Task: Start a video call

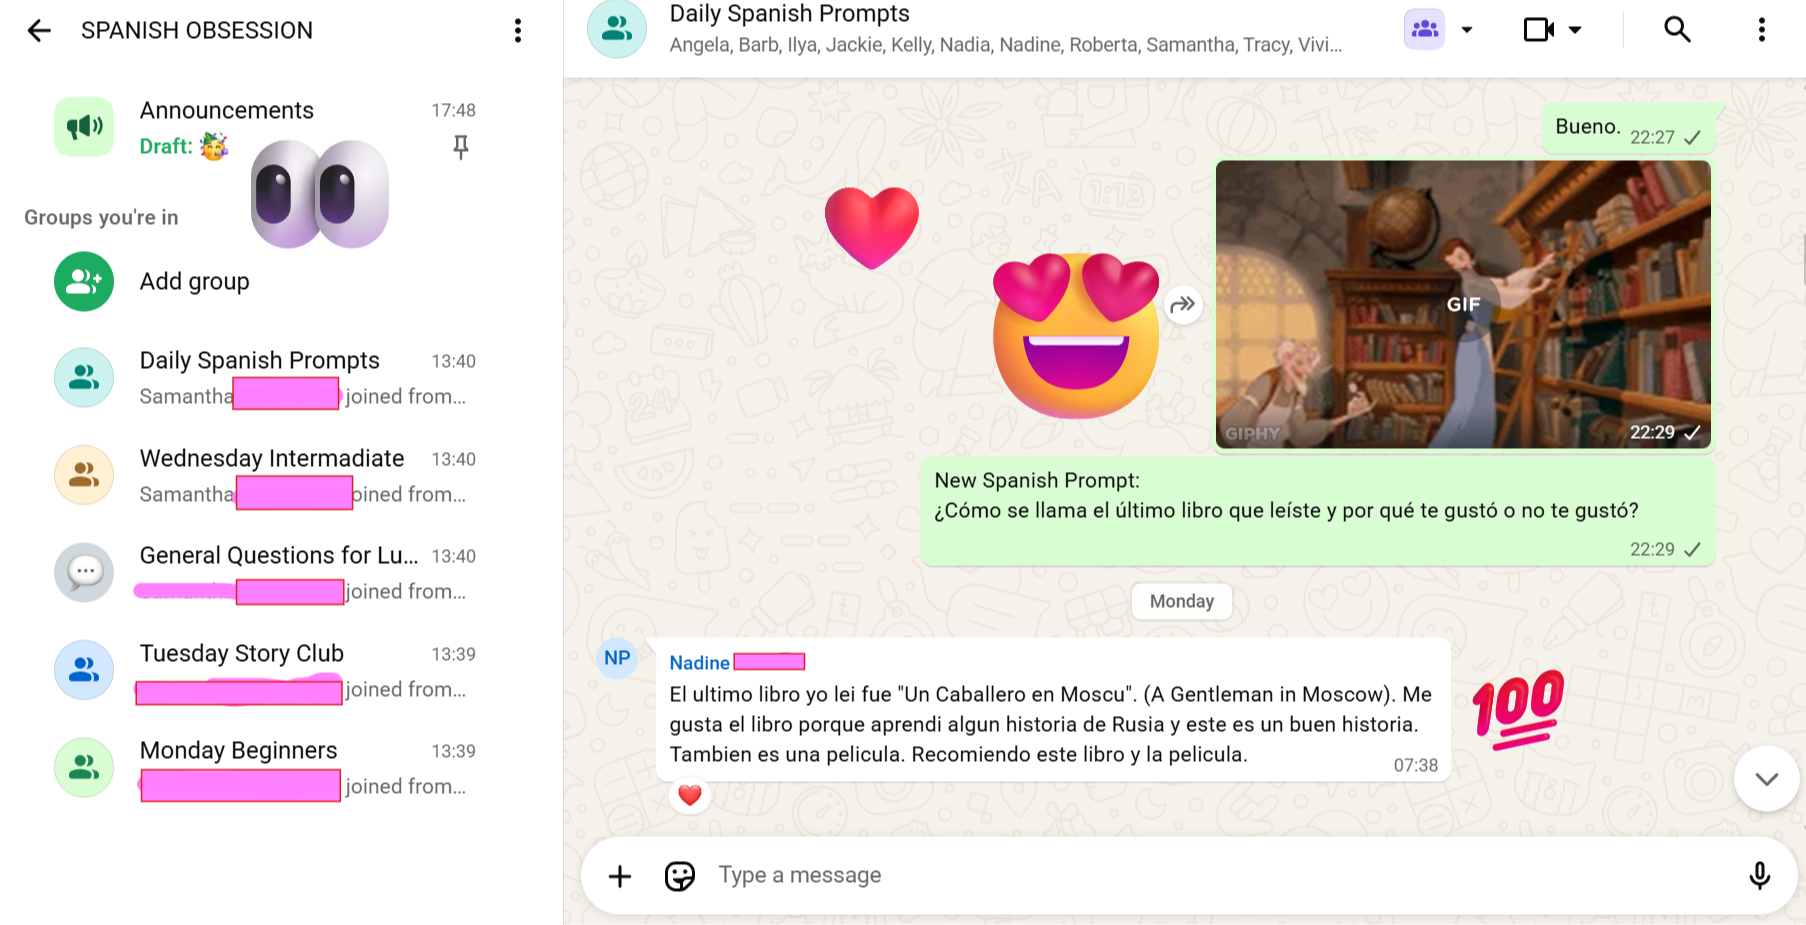Action: coord(1538,30)
